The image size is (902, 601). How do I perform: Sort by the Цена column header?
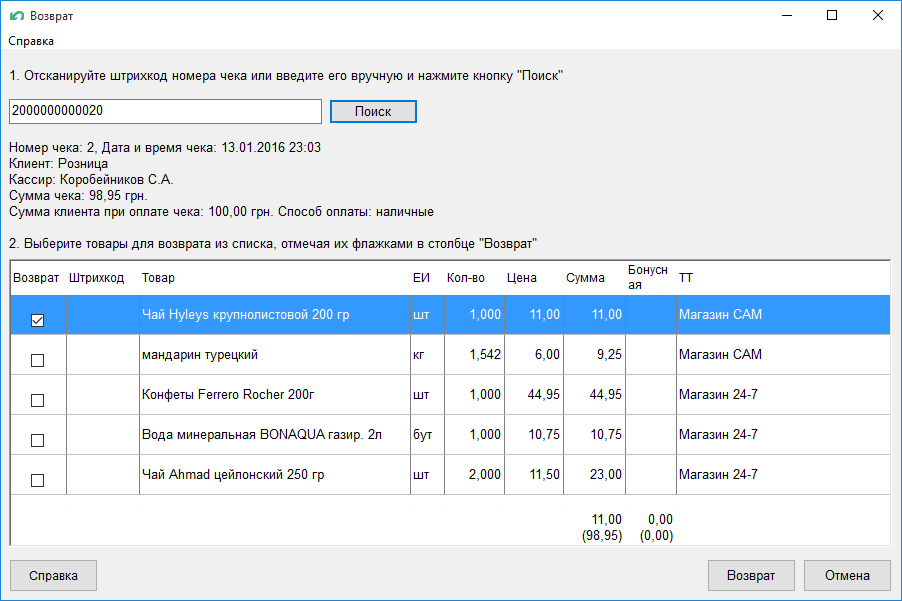(521, 278)
